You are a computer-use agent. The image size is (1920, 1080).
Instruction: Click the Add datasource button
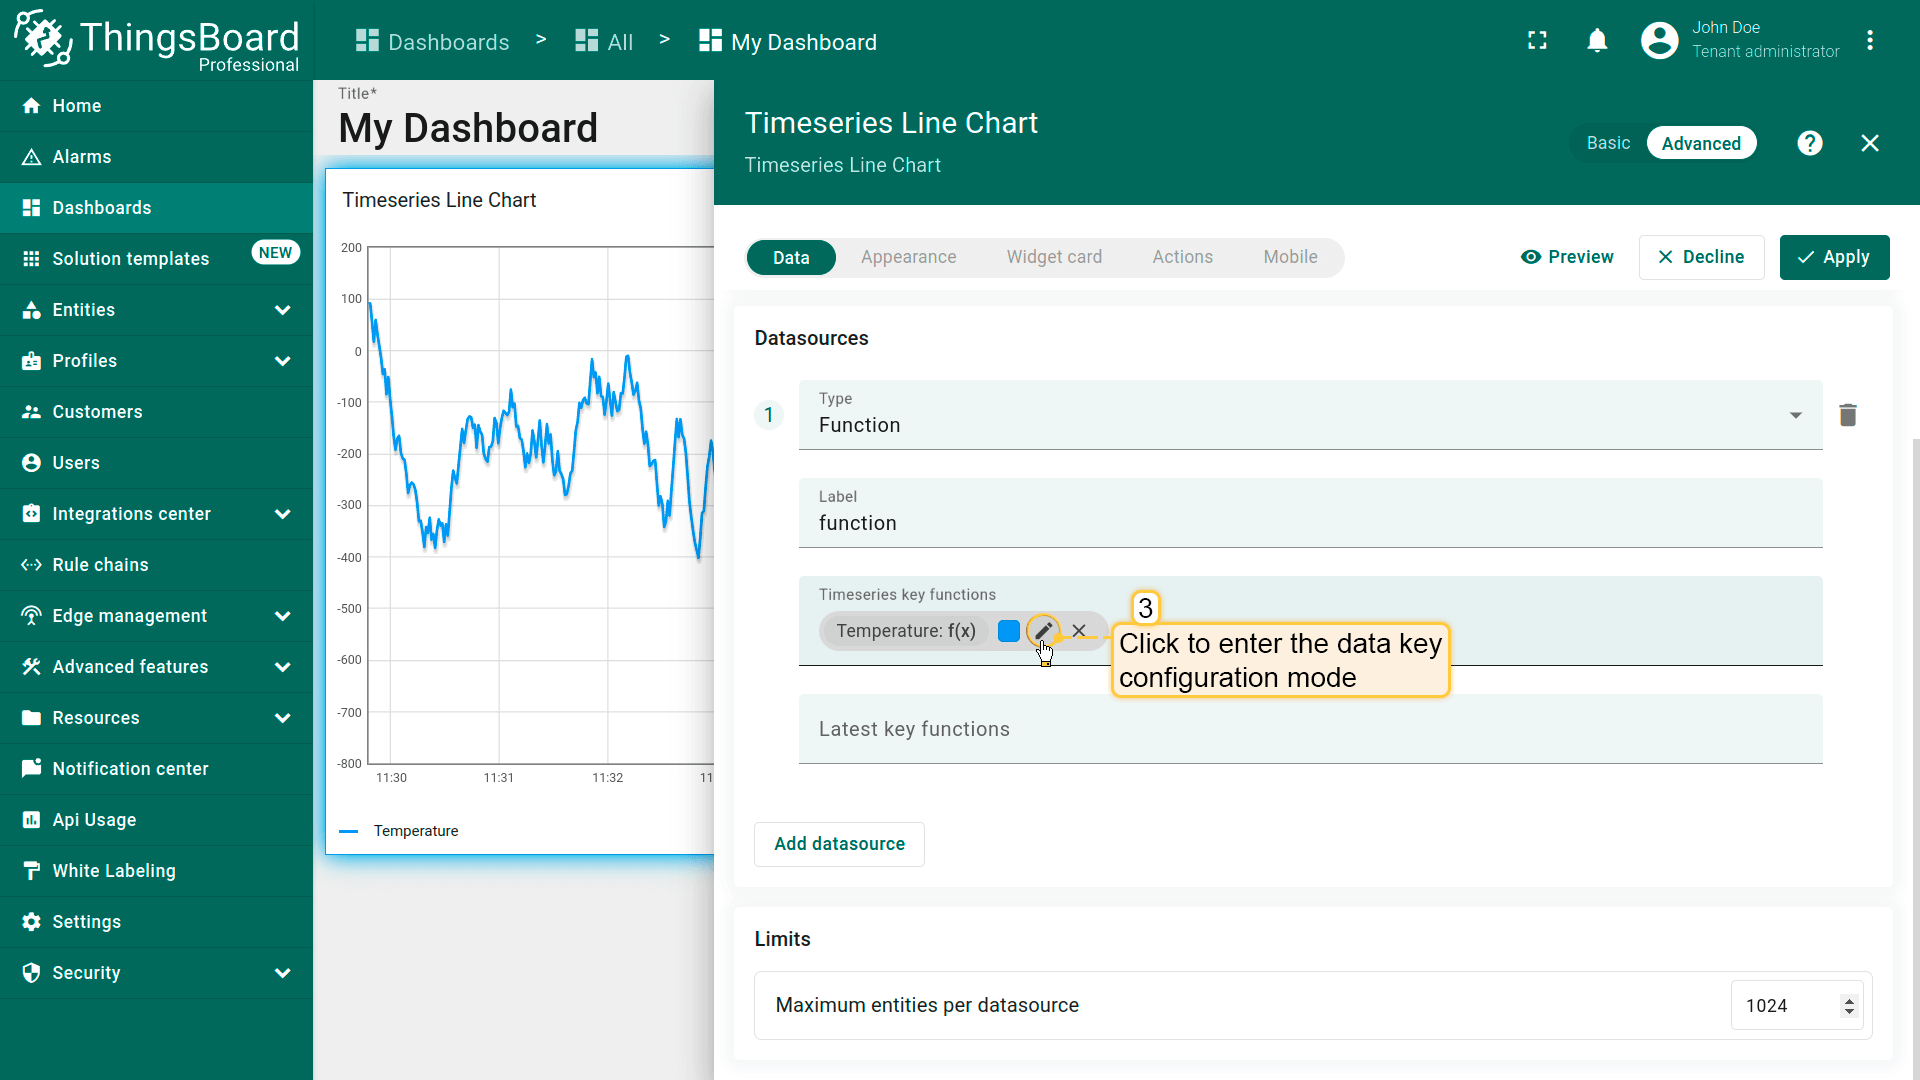(839, 844)
